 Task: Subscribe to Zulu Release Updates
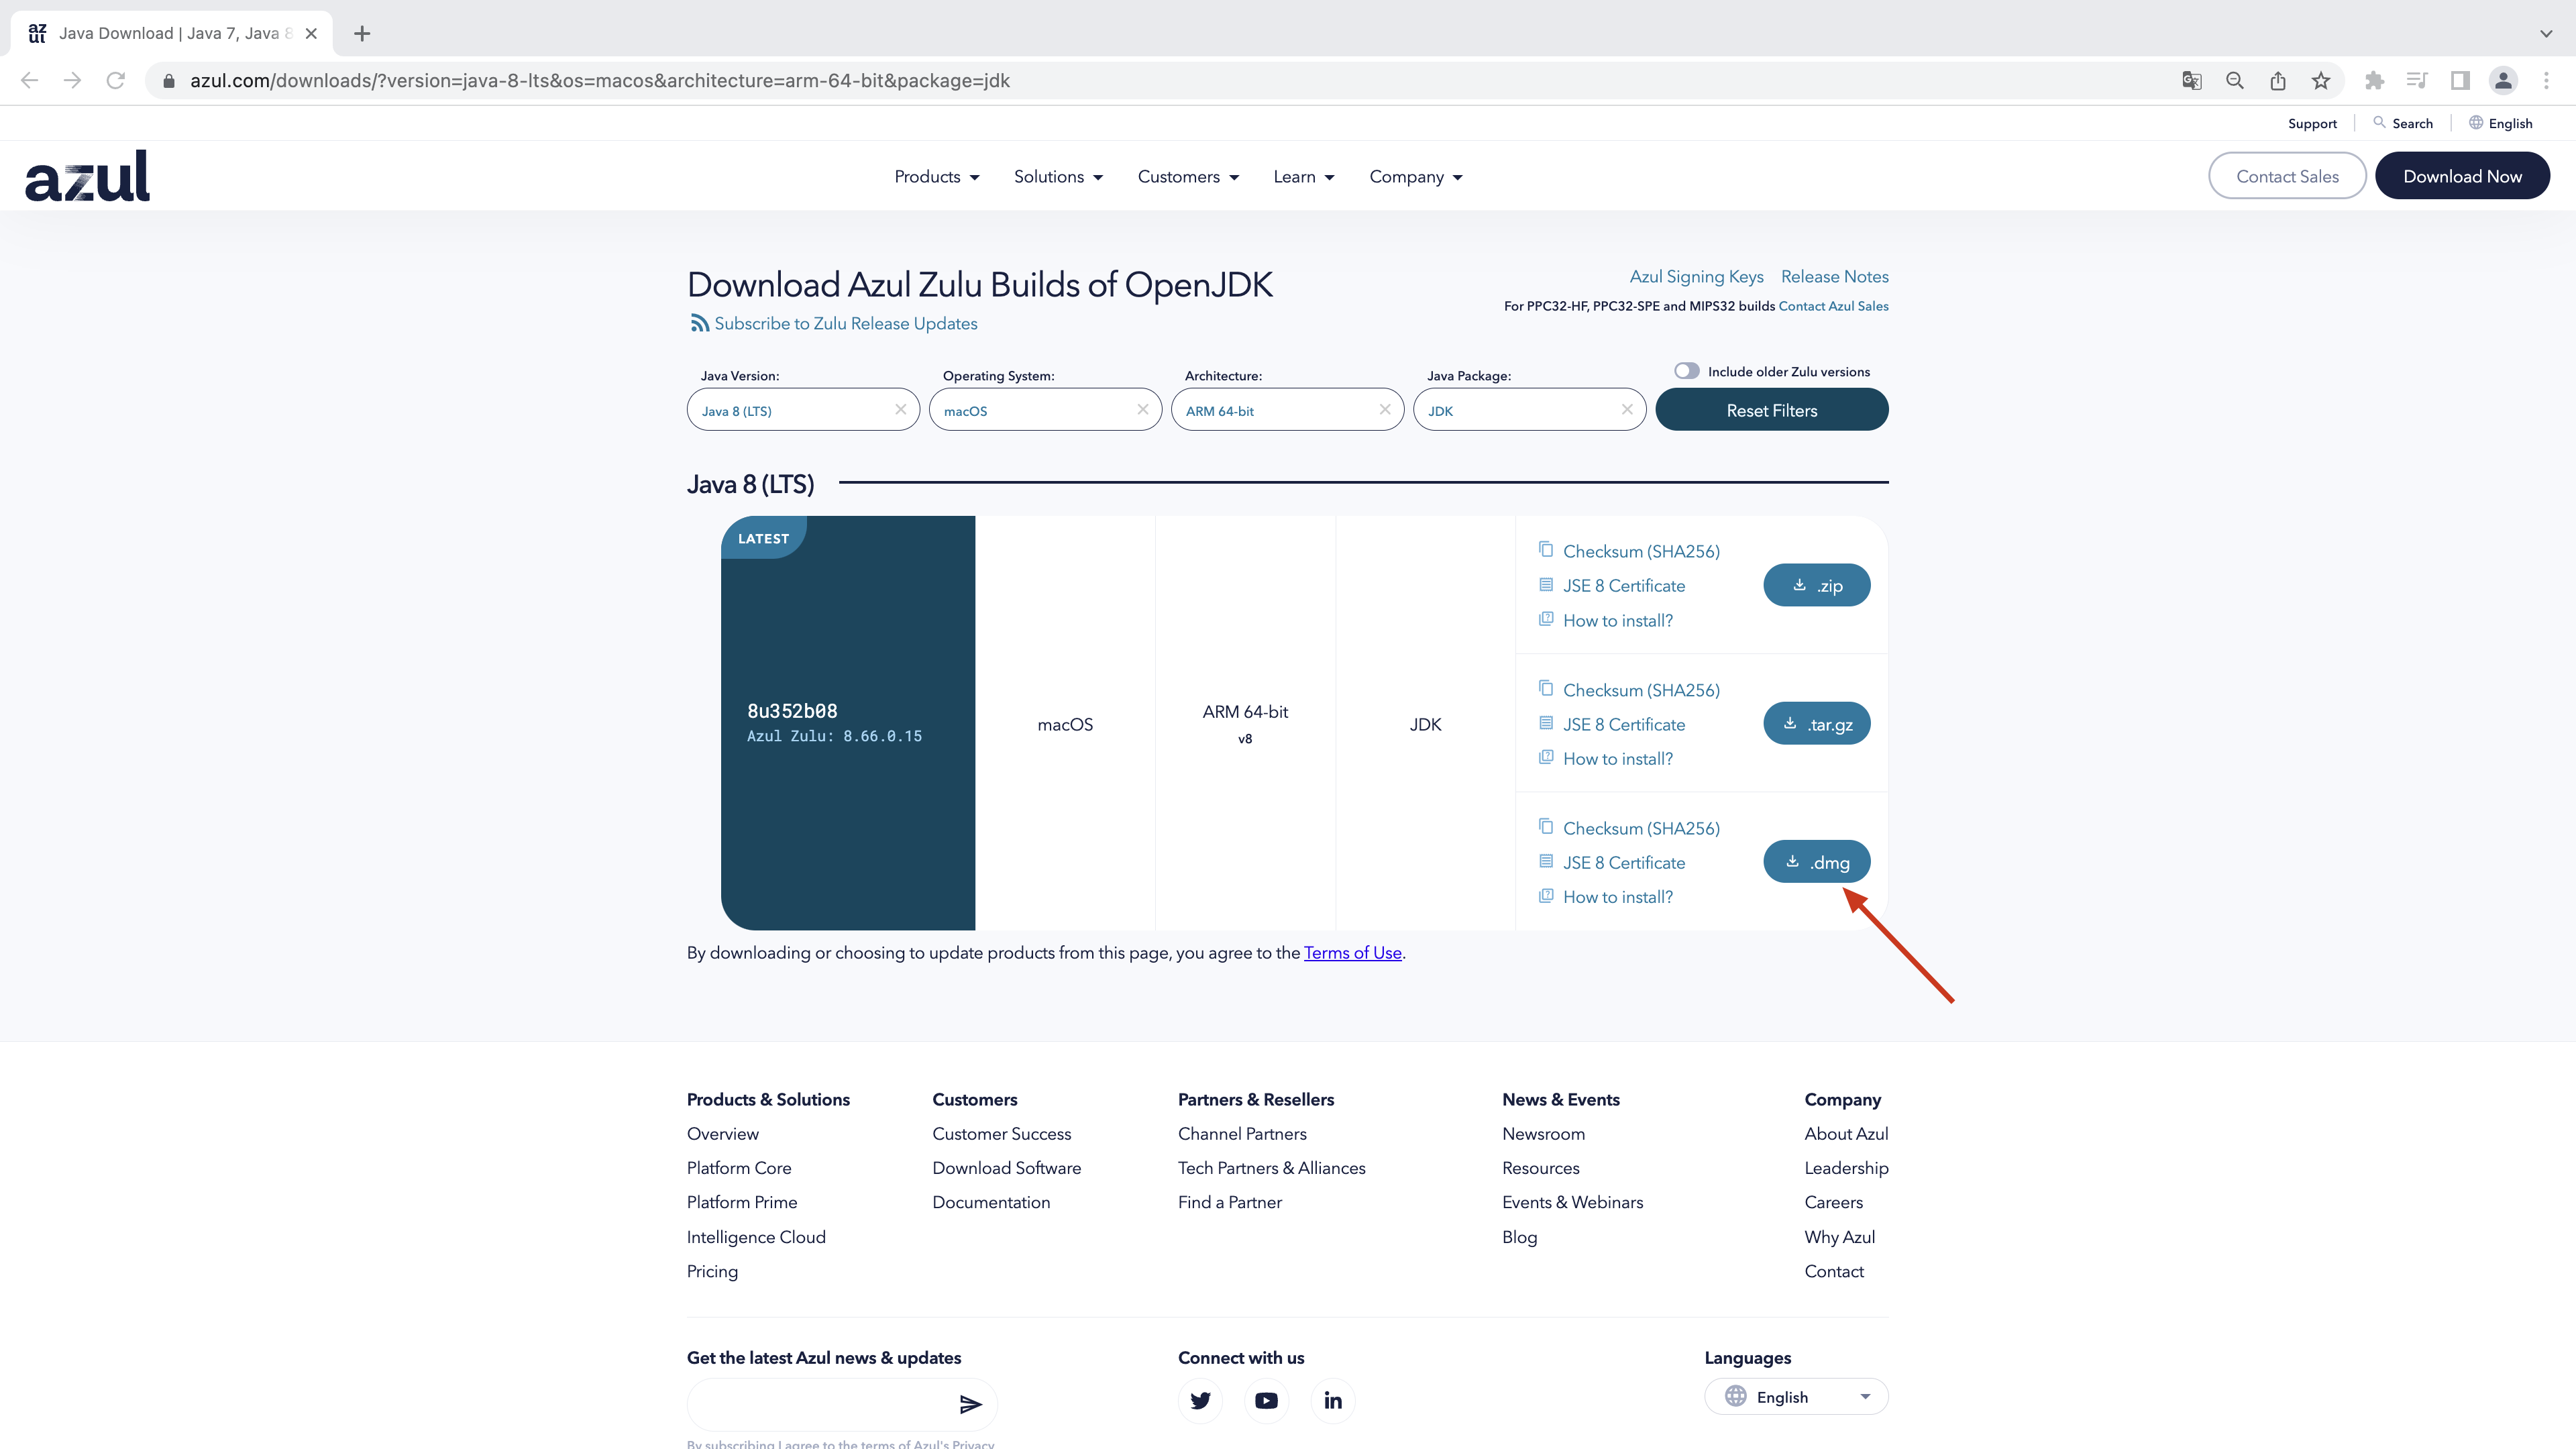pos(845,323)
